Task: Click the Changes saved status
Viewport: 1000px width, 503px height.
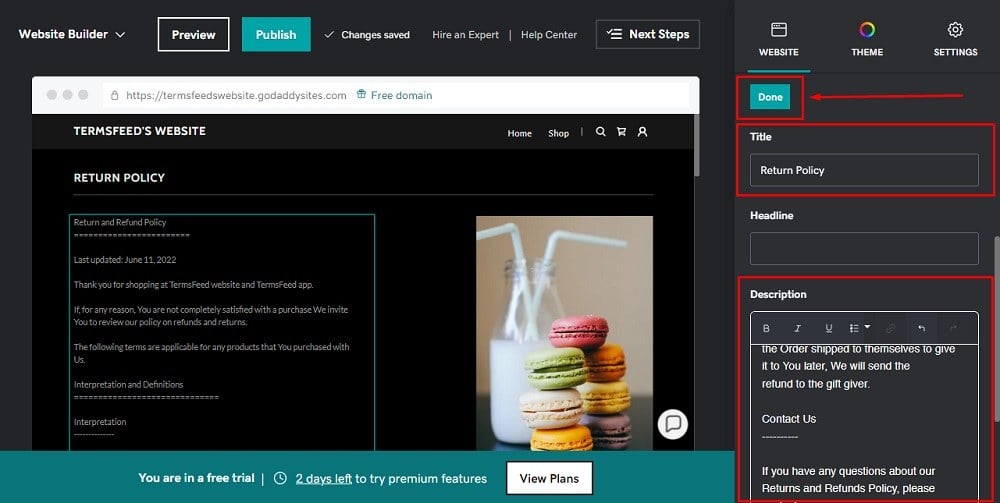Action: pyautogui.click(x=367, y=35)
